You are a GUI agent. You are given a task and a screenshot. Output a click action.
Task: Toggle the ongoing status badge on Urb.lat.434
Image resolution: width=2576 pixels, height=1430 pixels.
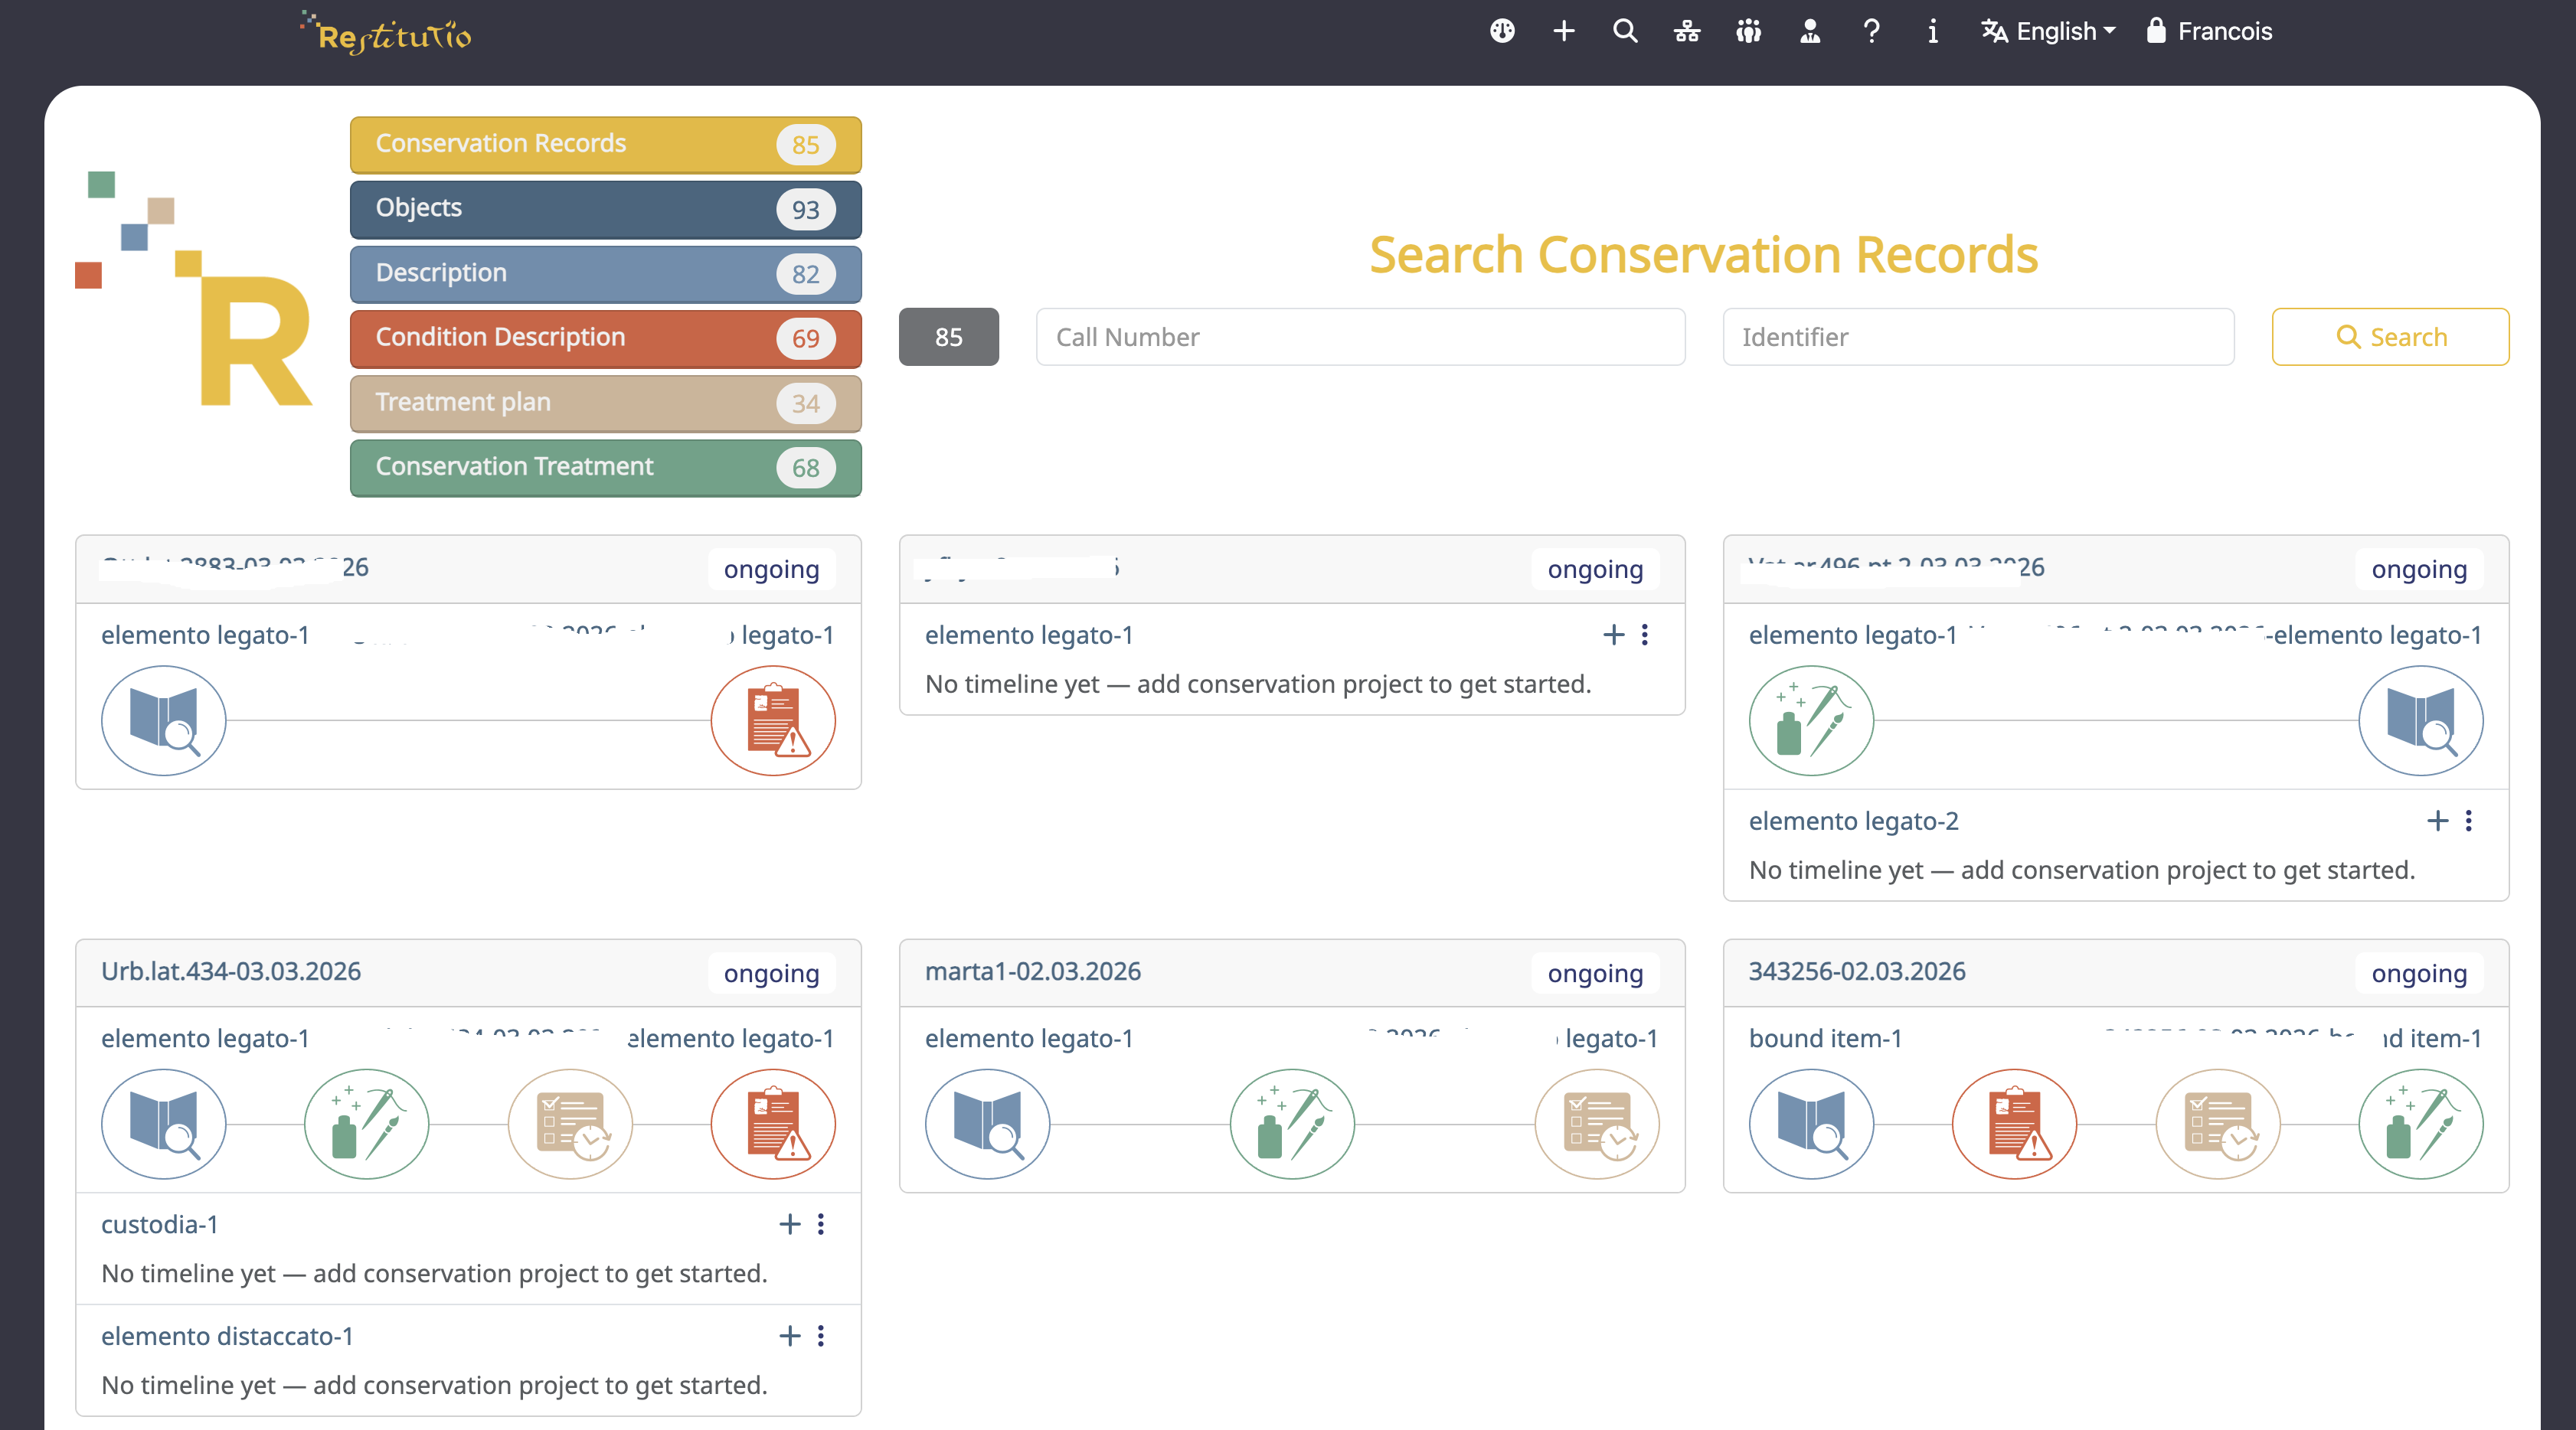pos(771,973)
